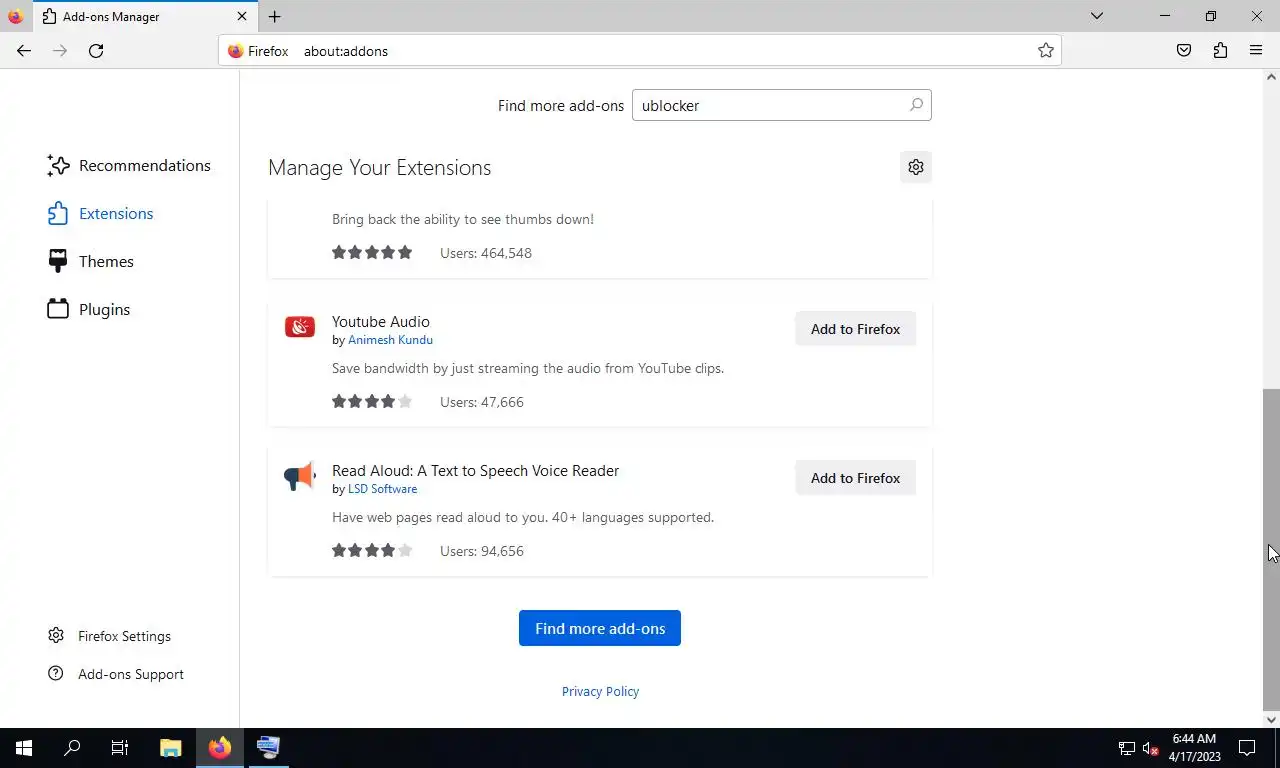The image size is (1280, 768).
Task: Go back to the previous page
Action: (24, 51)
